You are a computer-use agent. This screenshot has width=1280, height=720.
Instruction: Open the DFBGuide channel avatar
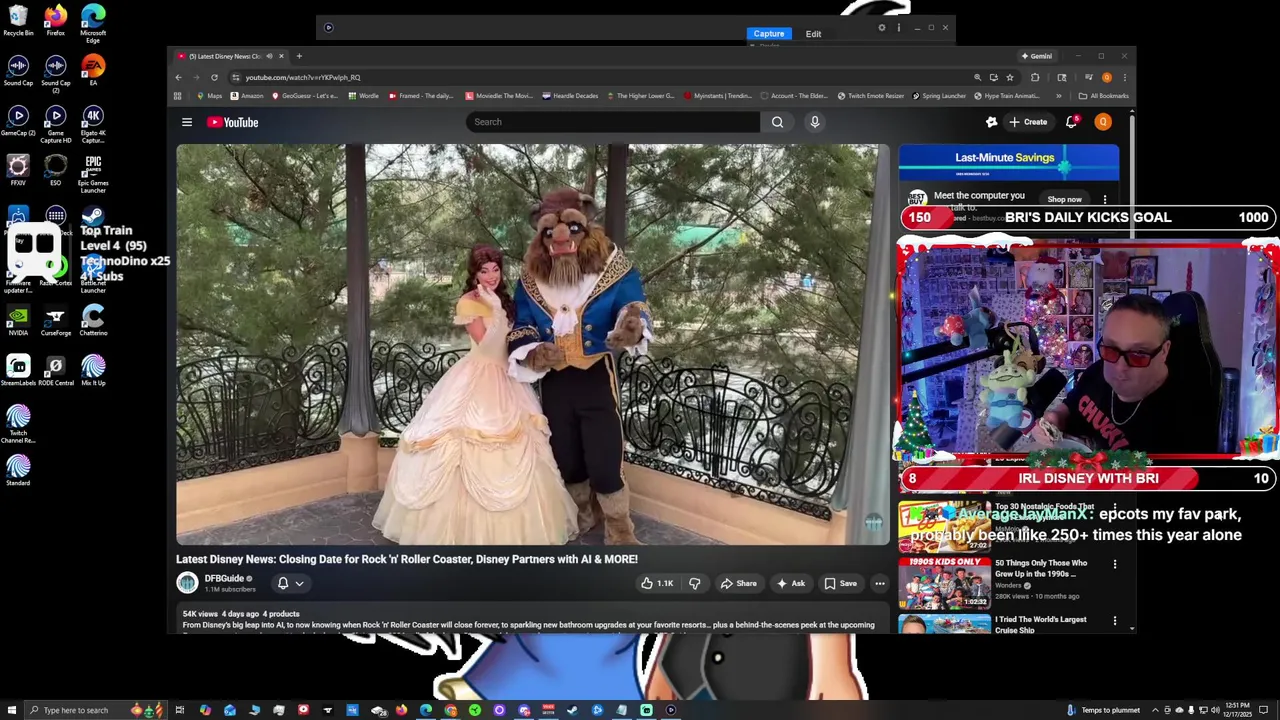pos(187,583)
